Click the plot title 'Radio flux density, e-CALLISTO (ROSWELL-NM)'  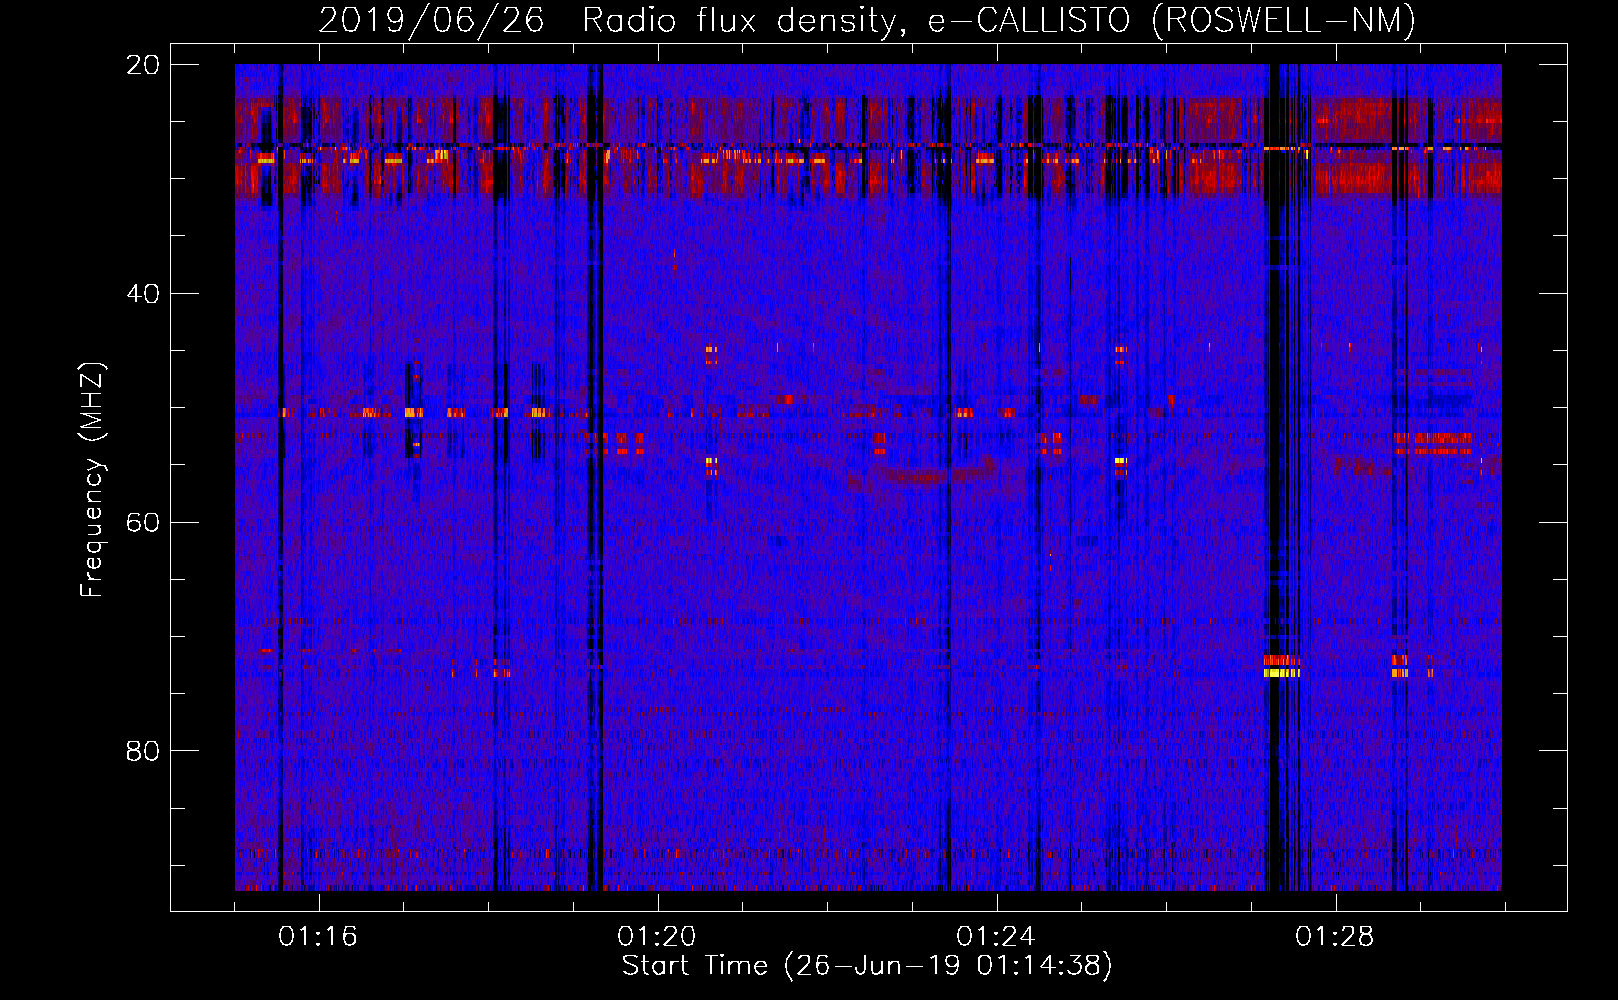[x=998, y=20]
